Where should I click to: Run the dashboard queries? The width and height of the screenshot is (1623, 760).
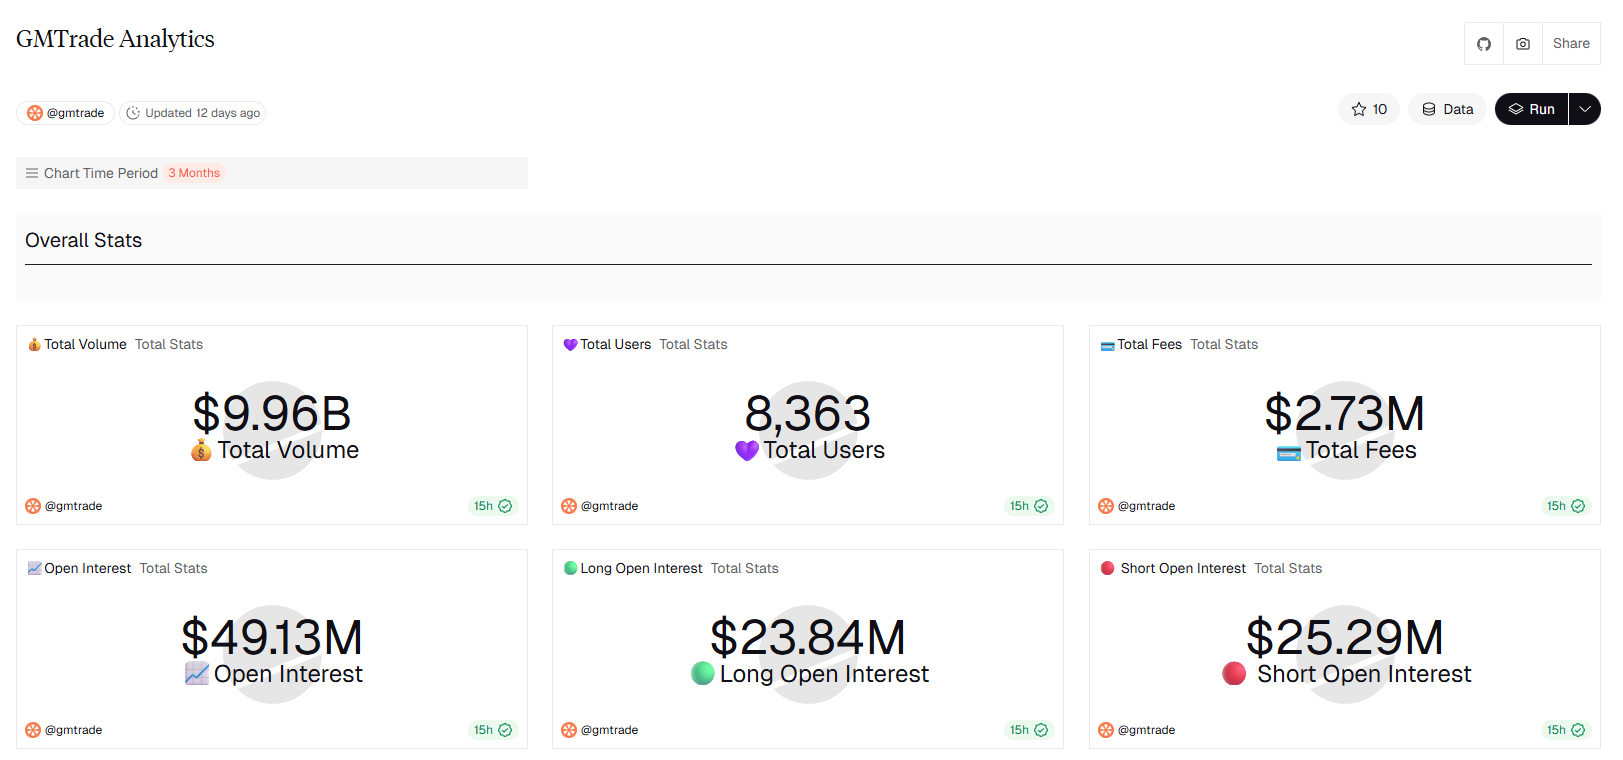point(1531,109)
